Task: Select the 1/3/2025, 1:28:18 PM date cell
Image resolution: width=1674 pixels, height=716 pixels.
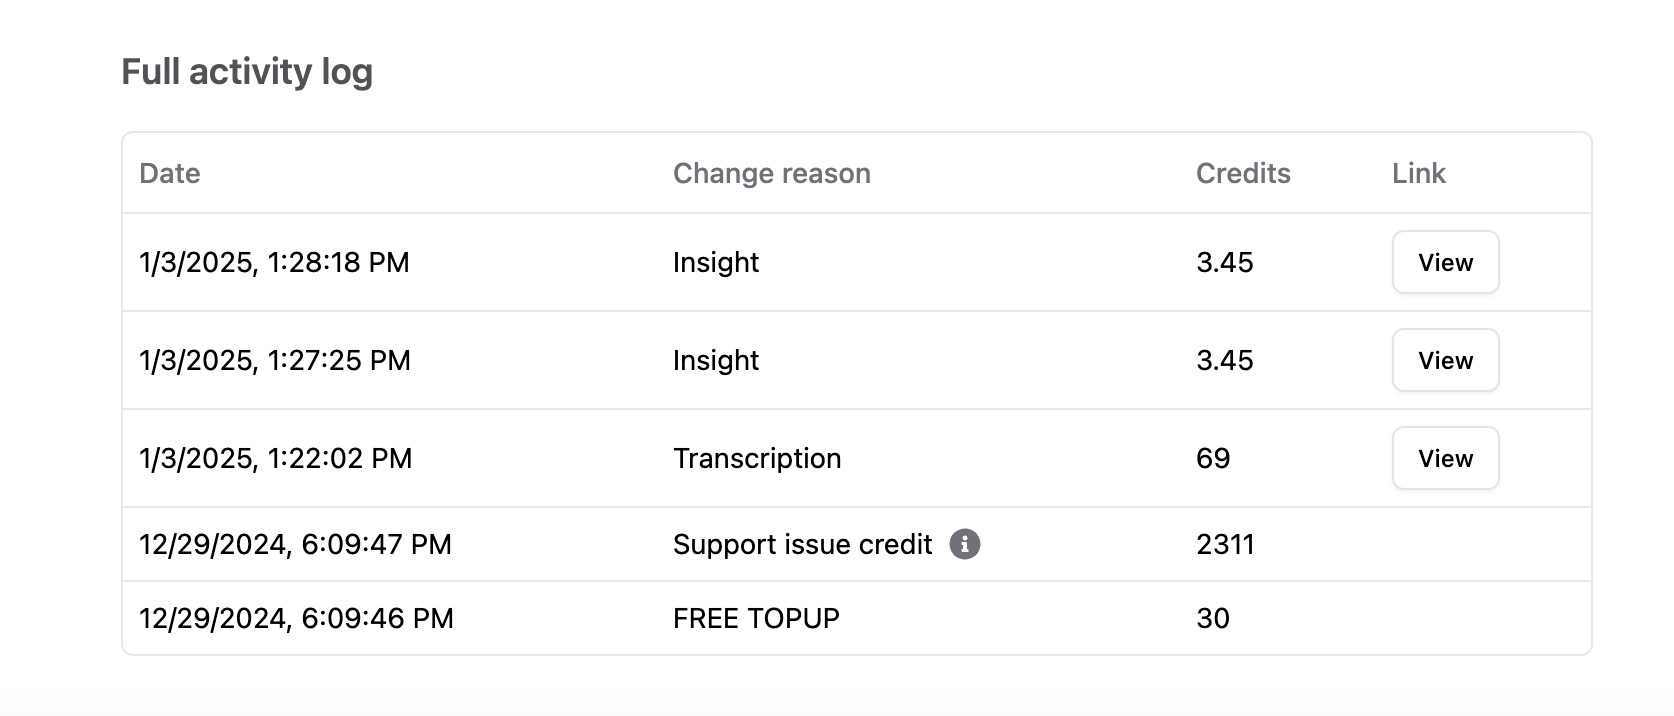Action: (274, 262)
